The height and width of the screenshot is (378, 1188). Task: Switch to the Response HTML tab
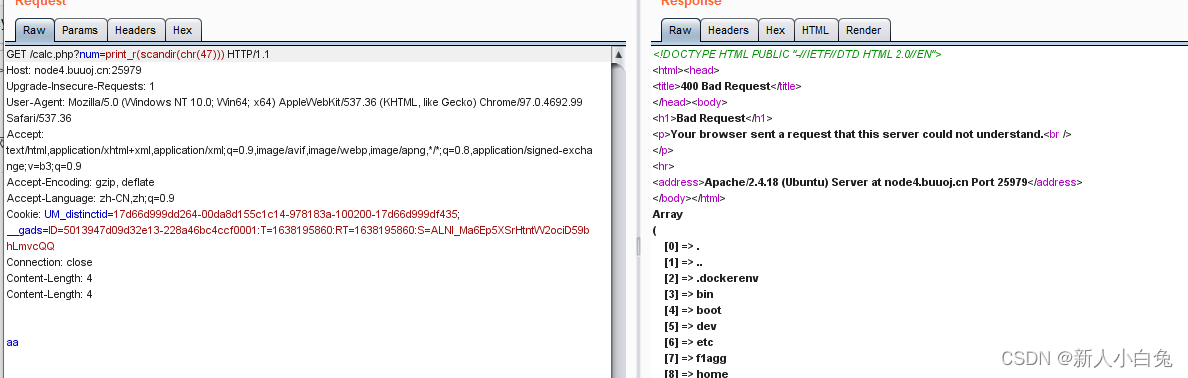(x=815, y=30)
